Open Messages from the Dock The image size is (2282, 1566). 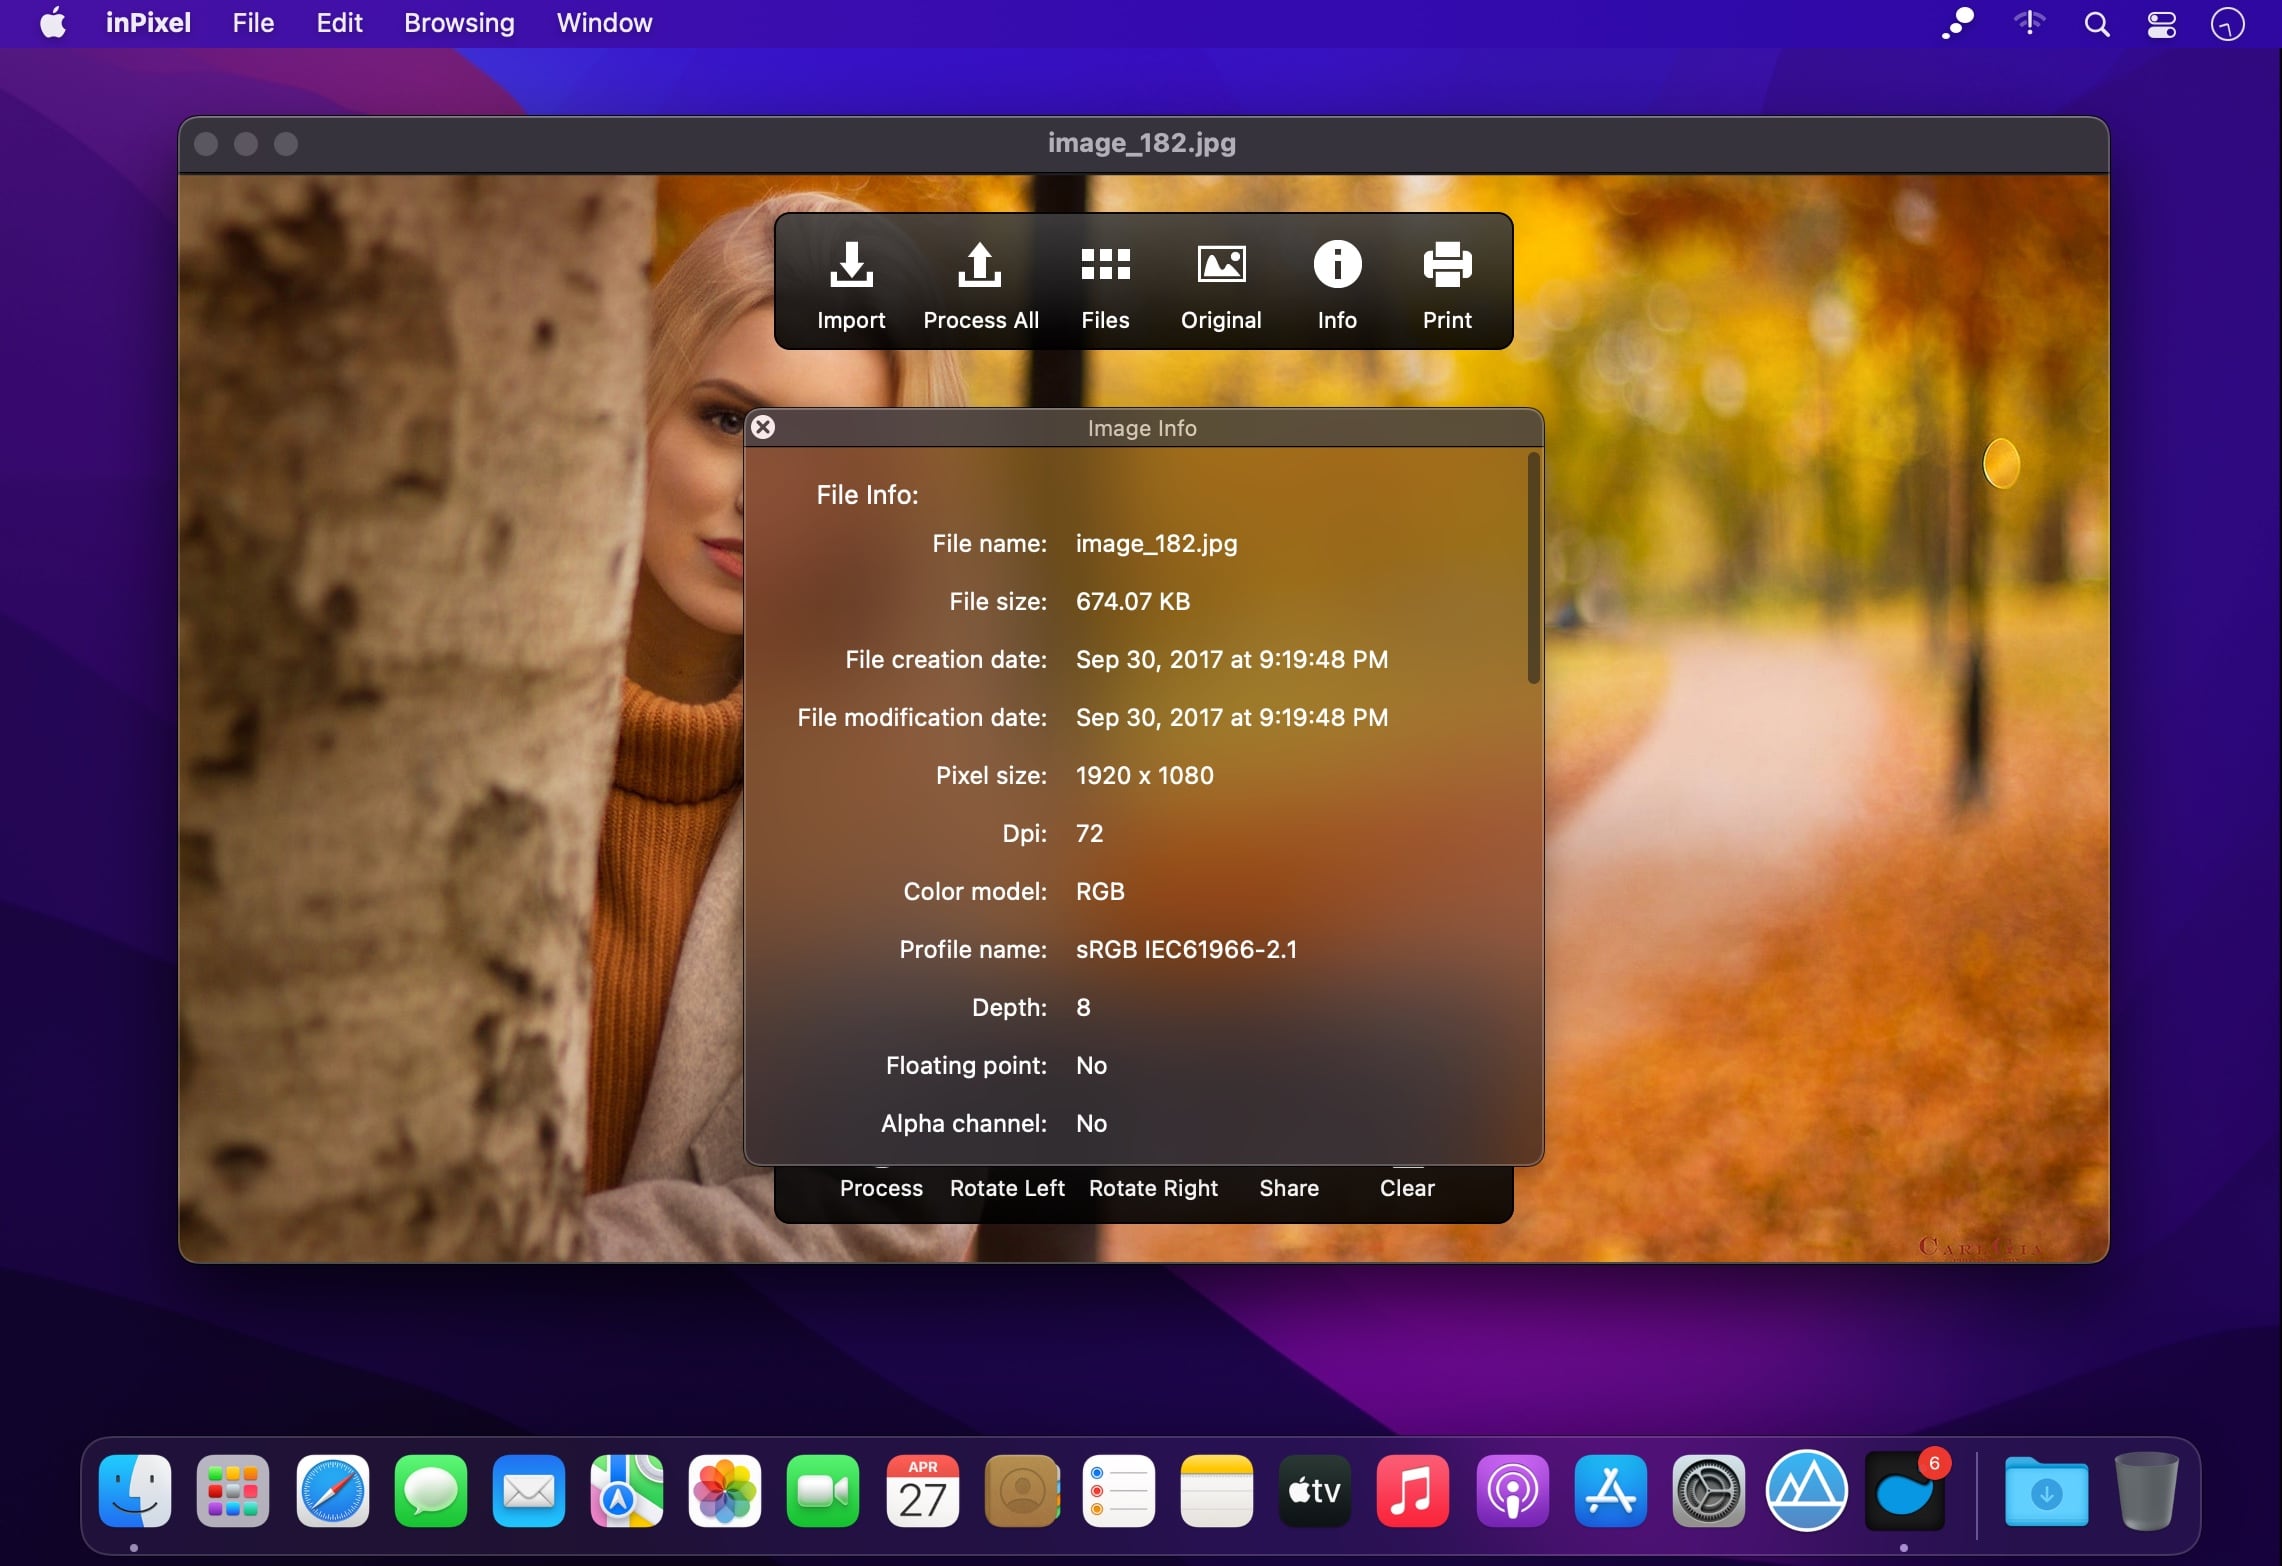pos(430,1491)
